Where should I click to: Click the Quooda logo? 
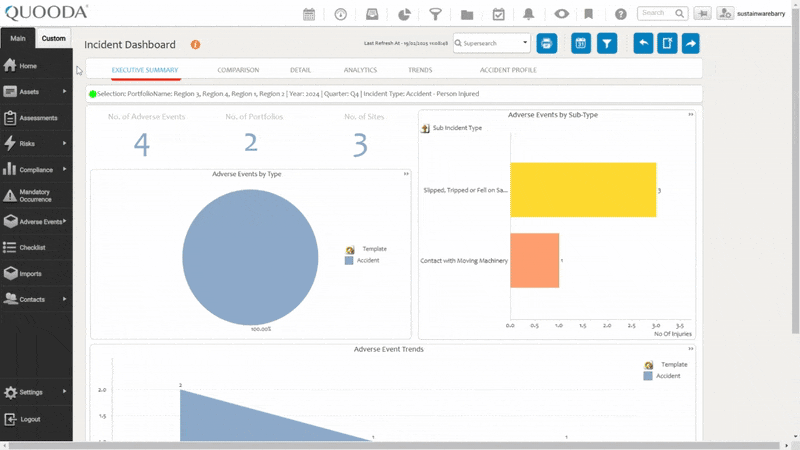click(x=46, y=13)
